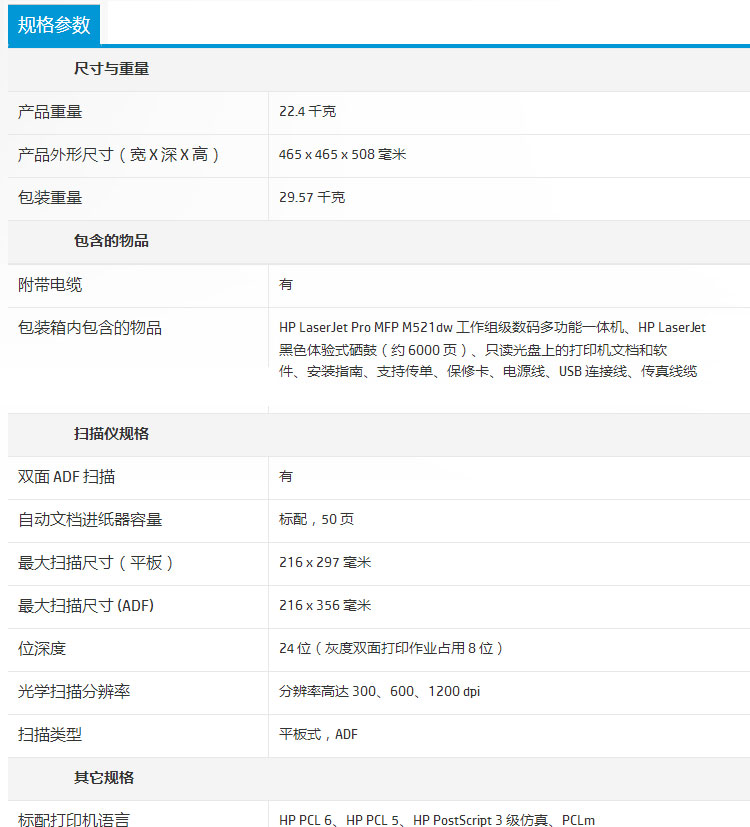
Task: Click the 扫描仪规格 section header
Action: [111, 434]
